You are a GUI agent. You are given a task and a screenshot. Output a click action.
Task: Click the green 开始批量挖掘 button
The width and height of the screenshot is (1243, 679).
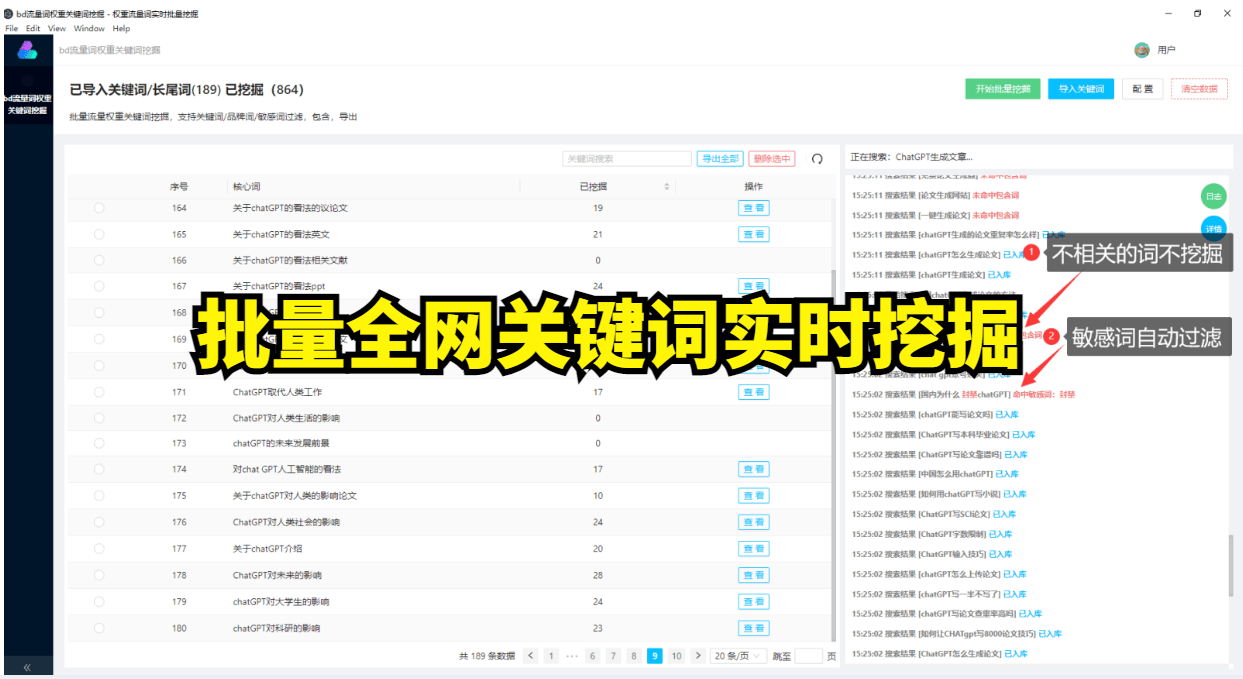tap(1002, 88)
